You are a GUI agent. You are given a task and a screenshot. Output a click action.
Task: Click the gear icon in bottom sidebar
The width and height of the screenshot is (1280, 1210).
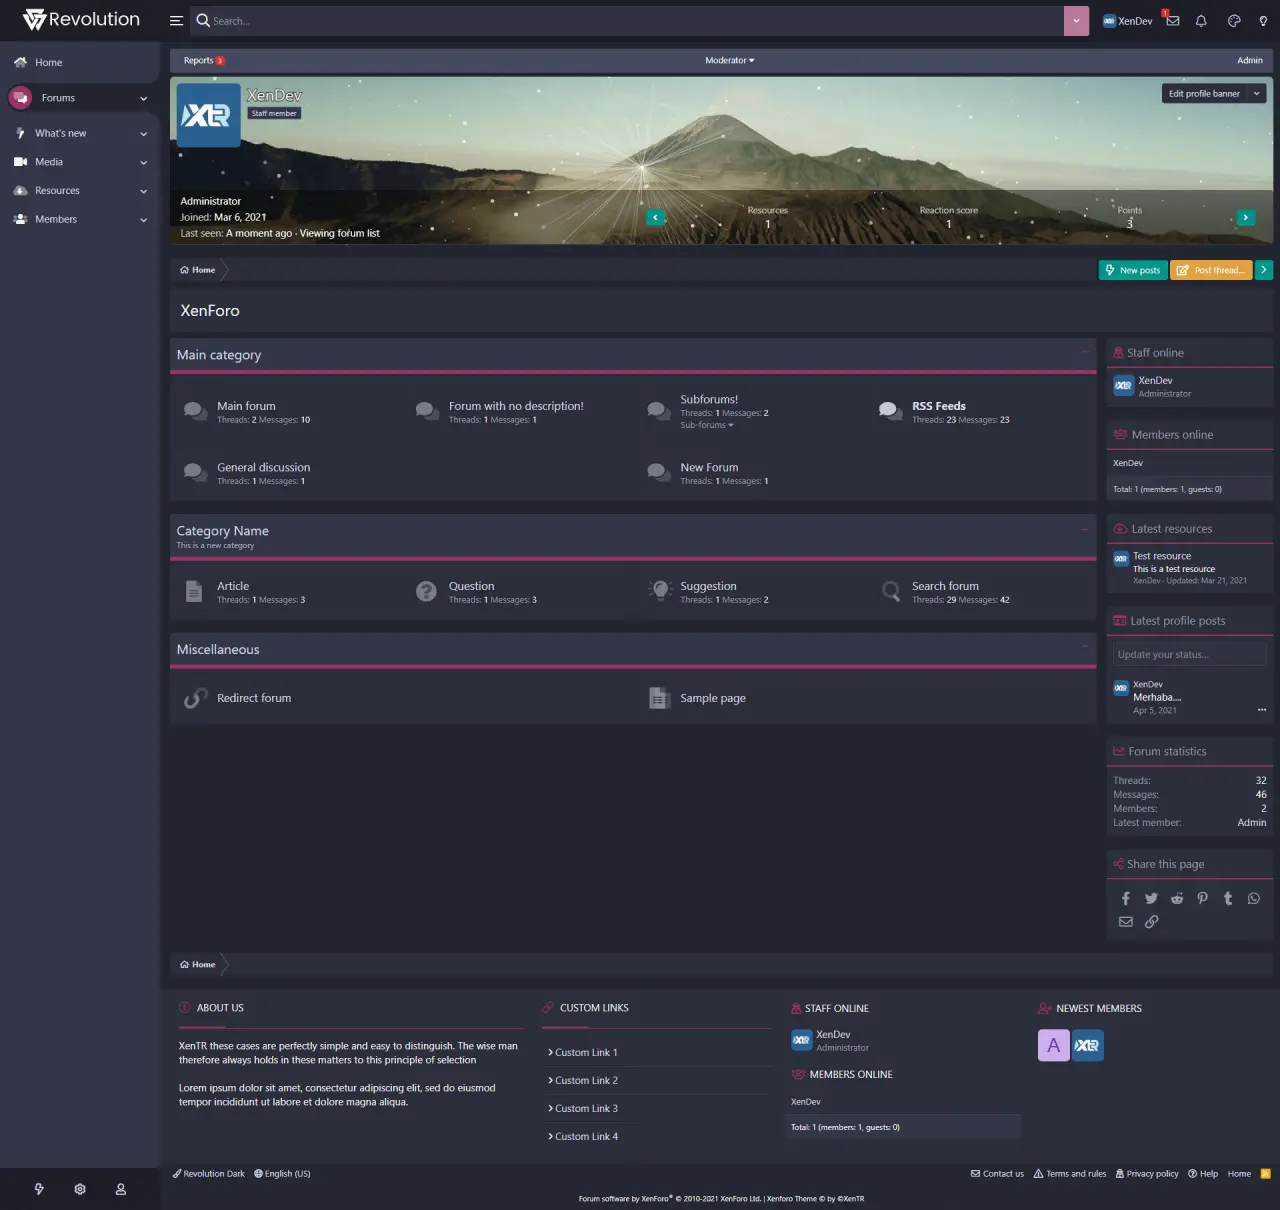[80, 1189]
